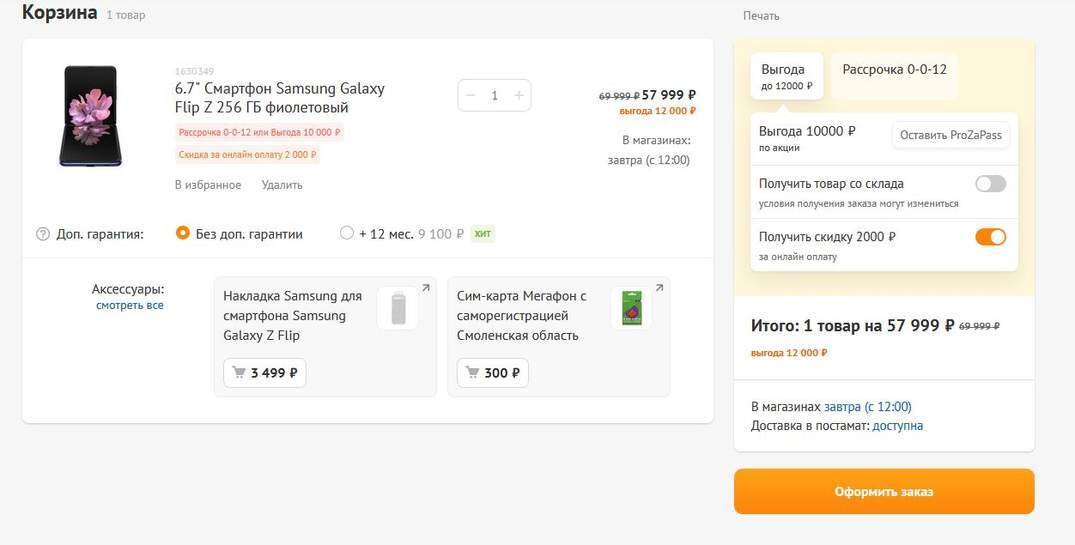
Task: Click the Samsung case accessory image
Action: pos(398,308)
